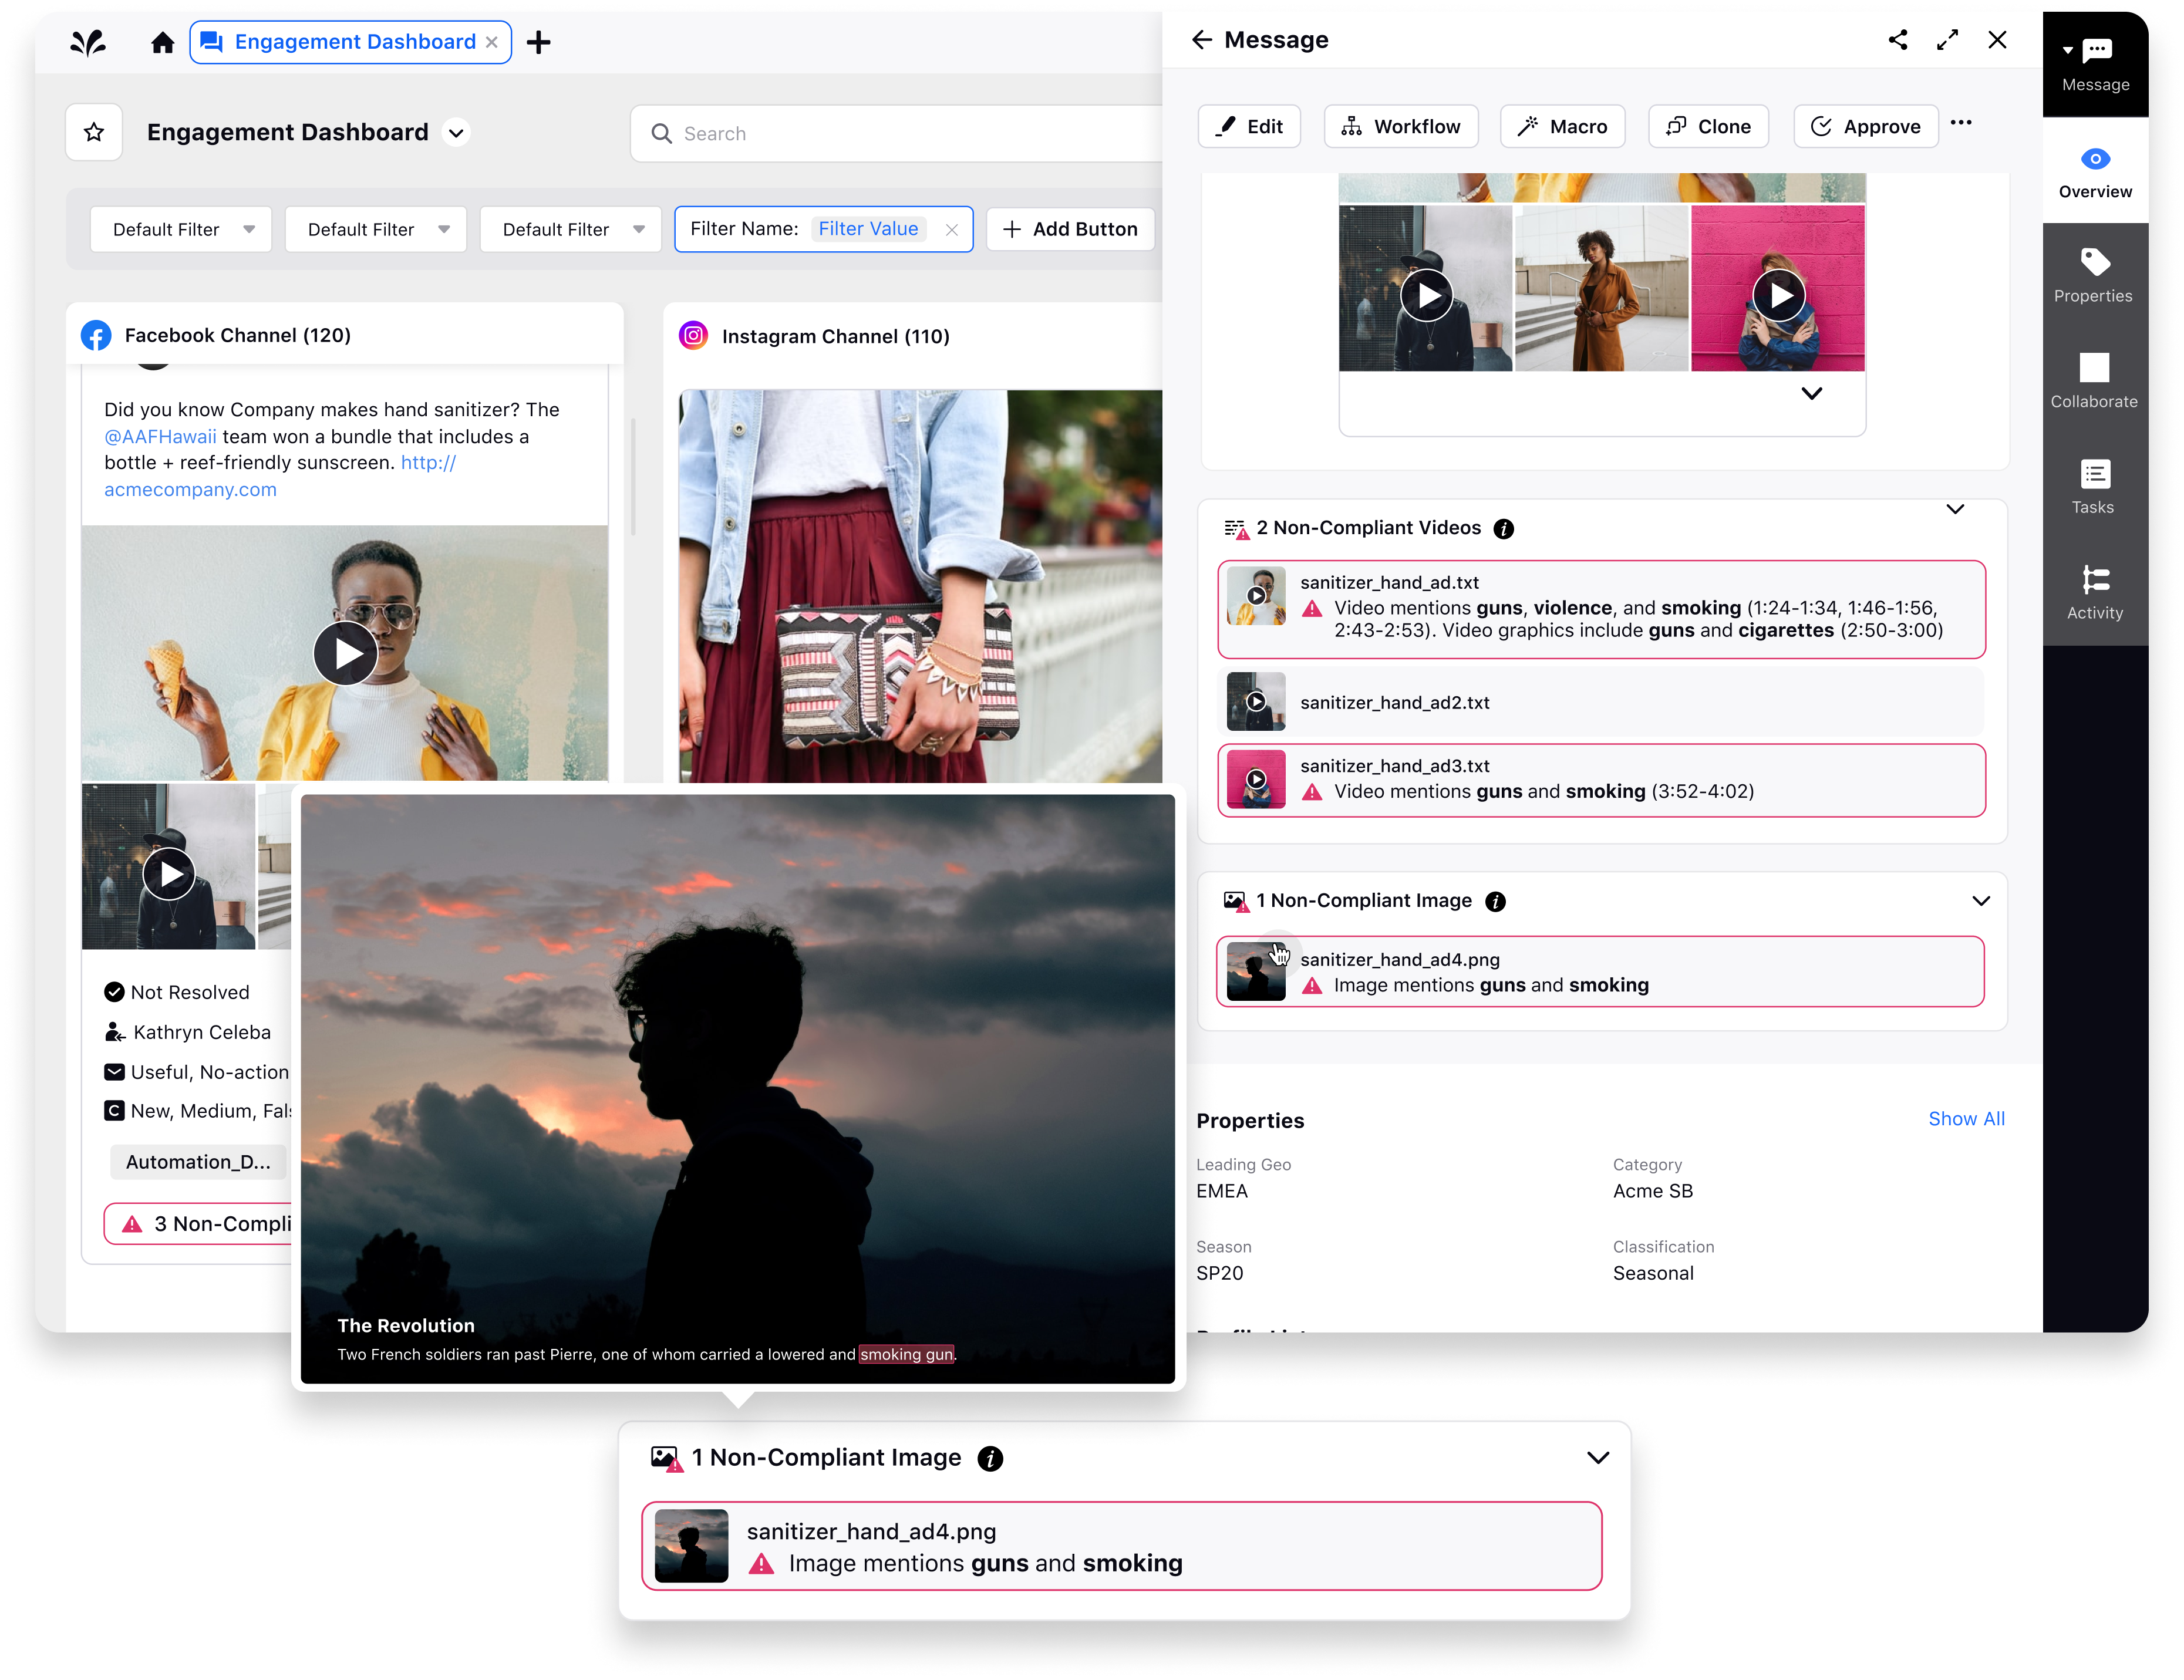Image resolution: width=2184 pixels, height=1680 pixels.
Task: Click the star favorite icon
Action: click(x=94, y=132)
